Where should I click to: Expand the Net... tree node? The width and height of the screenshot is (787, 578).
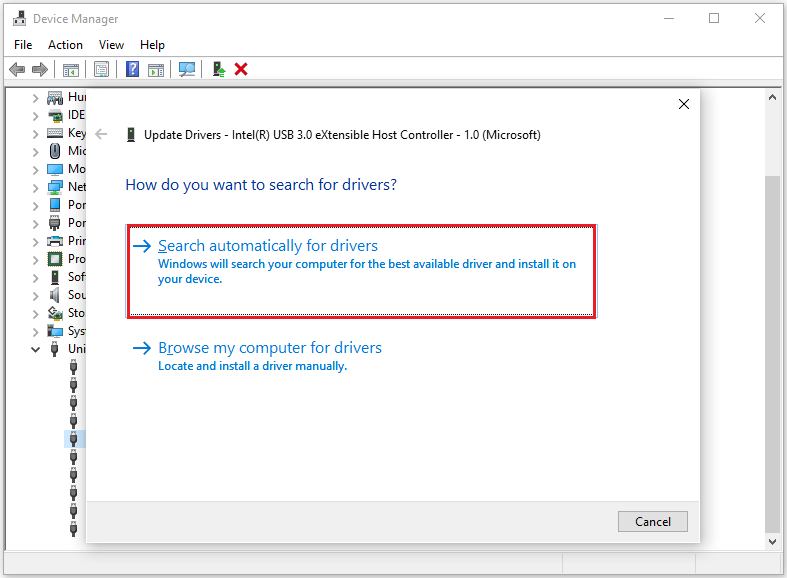tap(35, 188)
